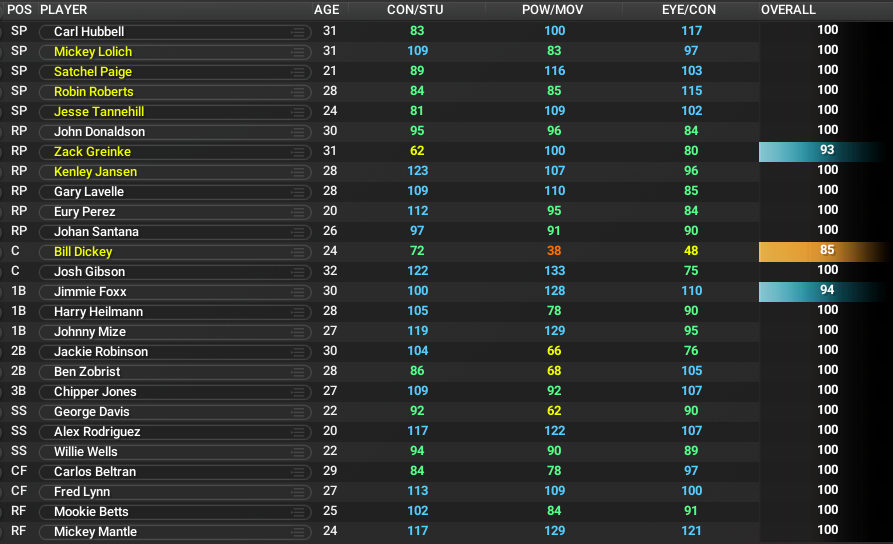
Task: Open player Chipper Jones
Action: (x=95, y=391)
